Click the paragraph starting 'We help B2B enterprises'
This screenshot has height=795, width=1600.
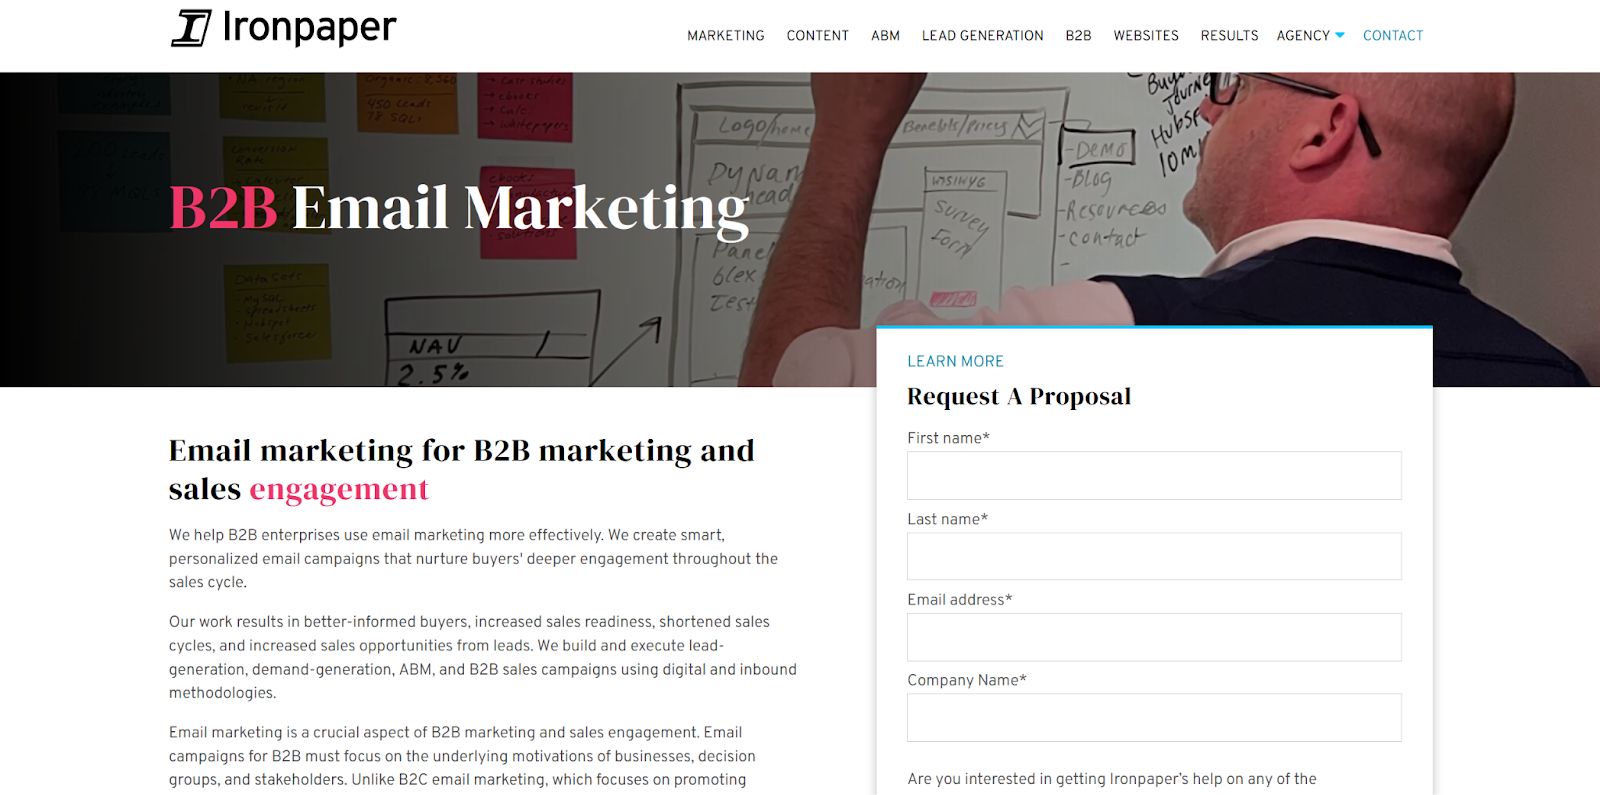pos(473,559)
